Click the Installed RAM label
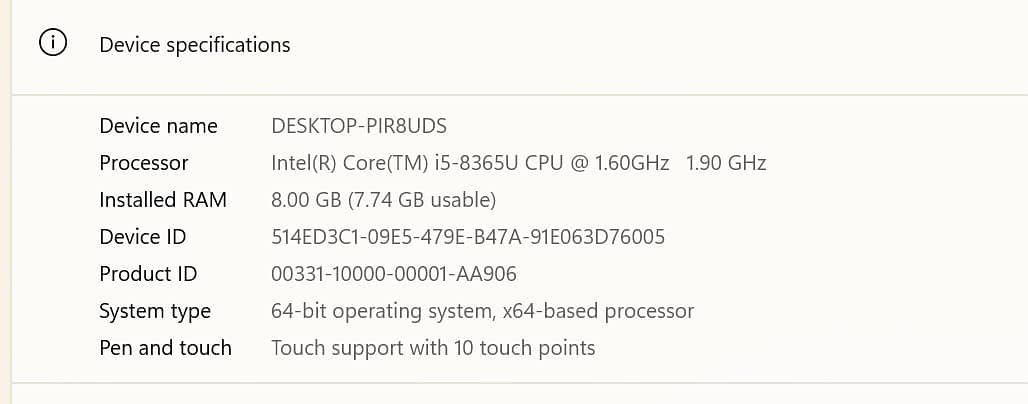Screen dimensions: 1028x404 click(x=163, y=200)
